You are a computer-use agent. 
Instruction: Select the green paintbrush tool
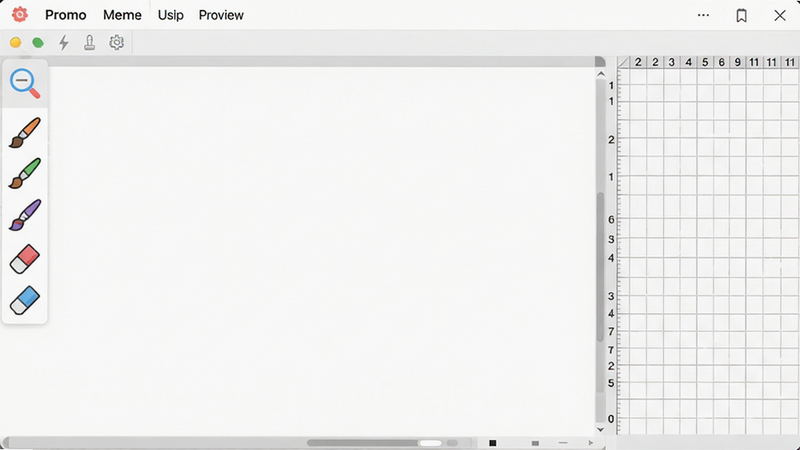coord(24,173)
